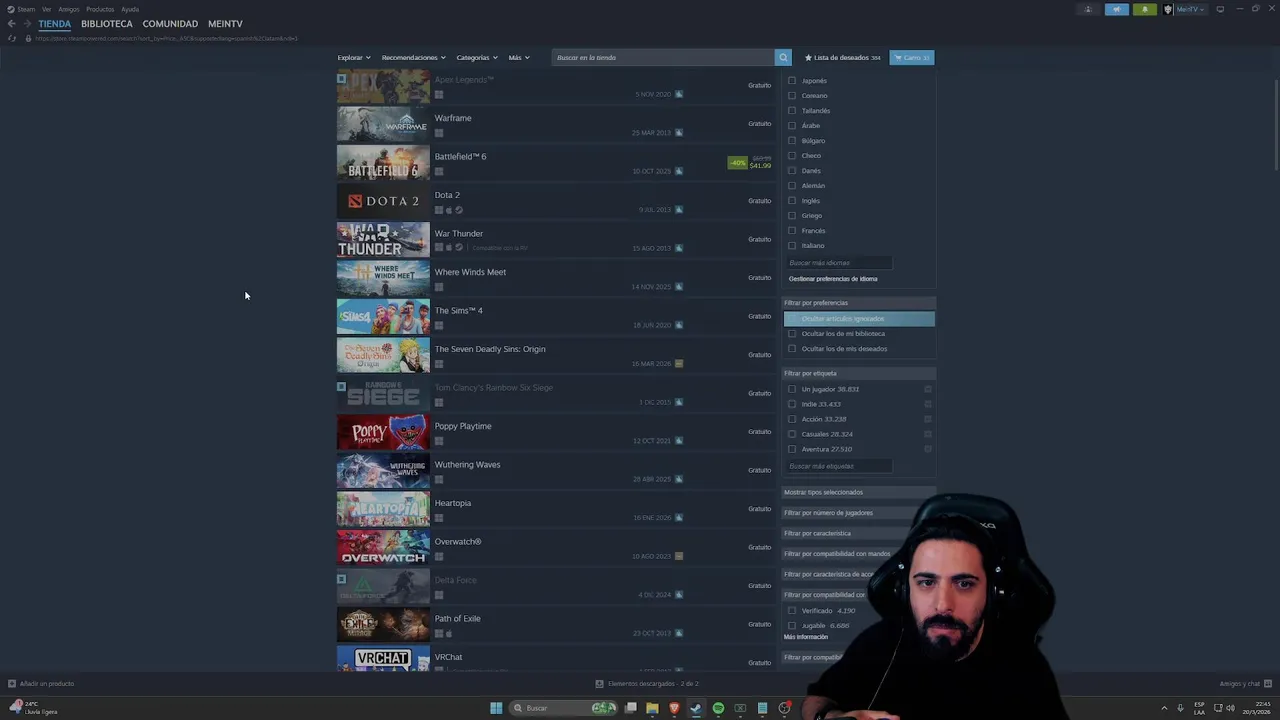Viewport: 1280px width, 720px height.
Task: Open the downloads icon in bottom bar
Action: 599,684
